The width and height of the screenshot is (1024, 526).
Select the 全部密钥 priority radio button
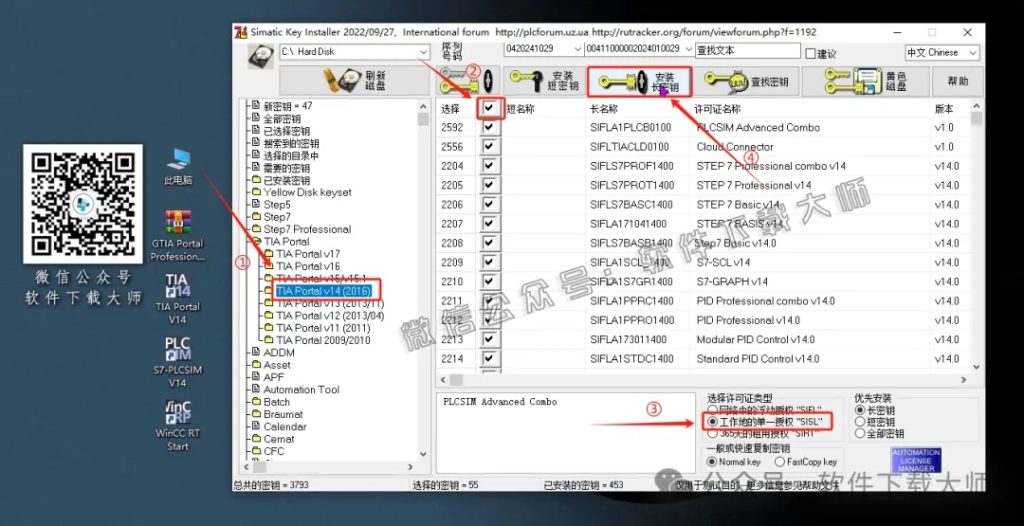860,433
